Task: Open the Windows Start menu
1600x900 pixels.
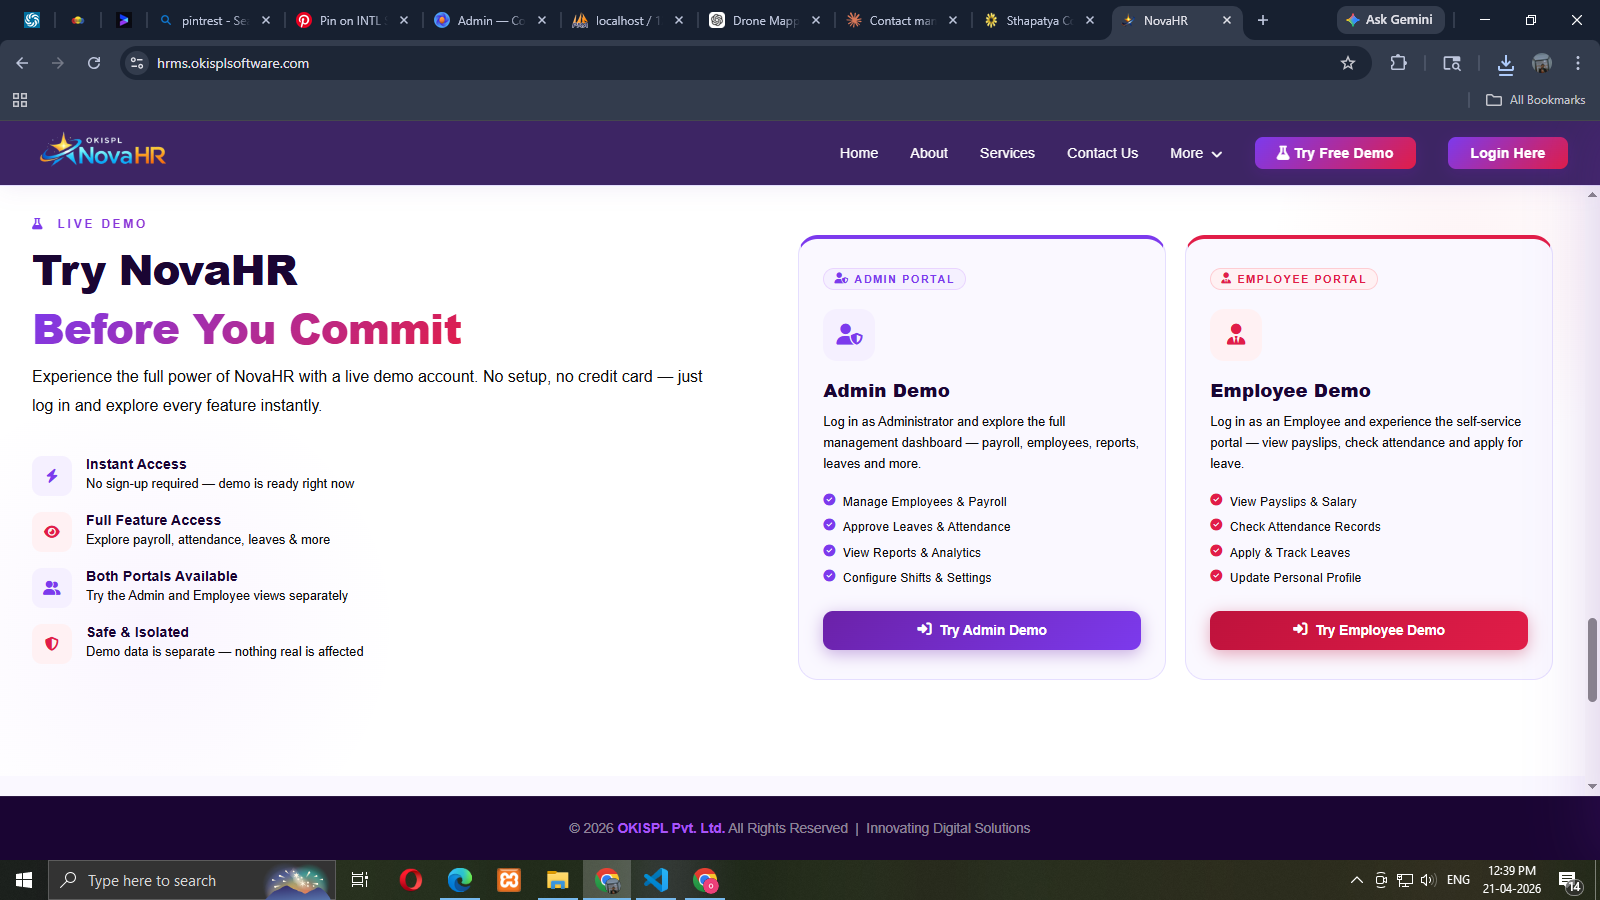Action: (x=24, y=880)
